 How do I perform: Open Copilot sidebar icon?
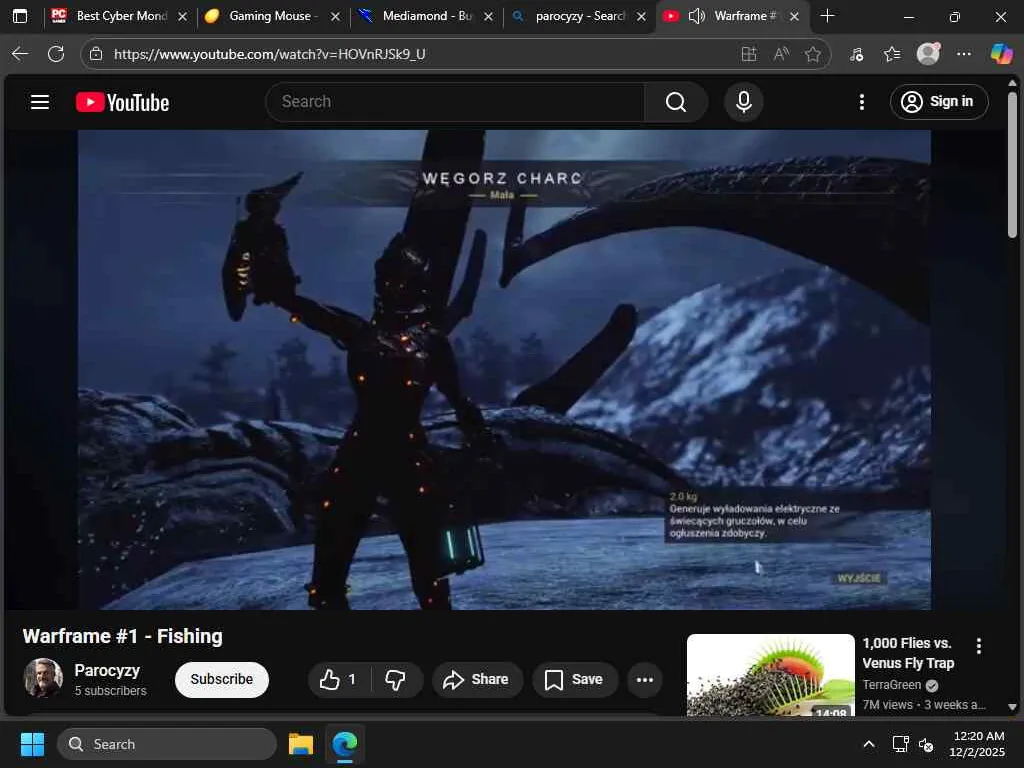[1001, 54]
